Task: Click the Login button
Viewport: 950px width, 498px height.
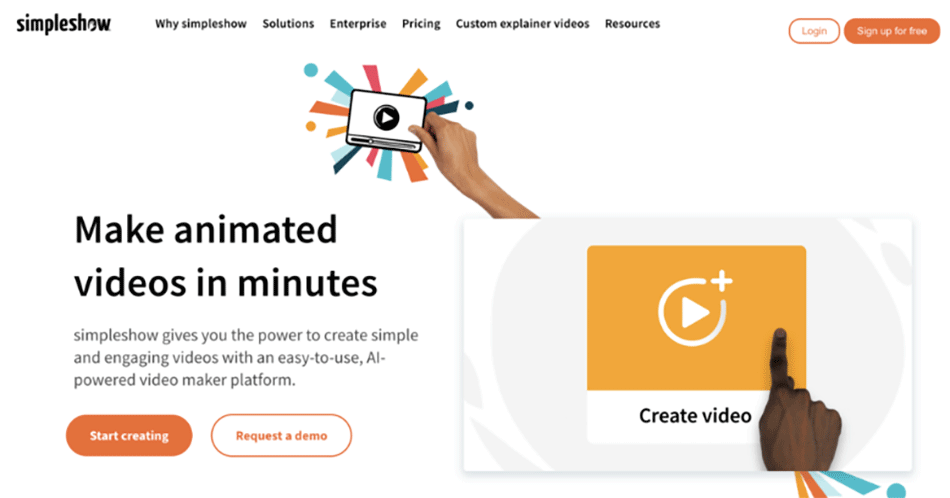Action: click(x=814, y=31)
